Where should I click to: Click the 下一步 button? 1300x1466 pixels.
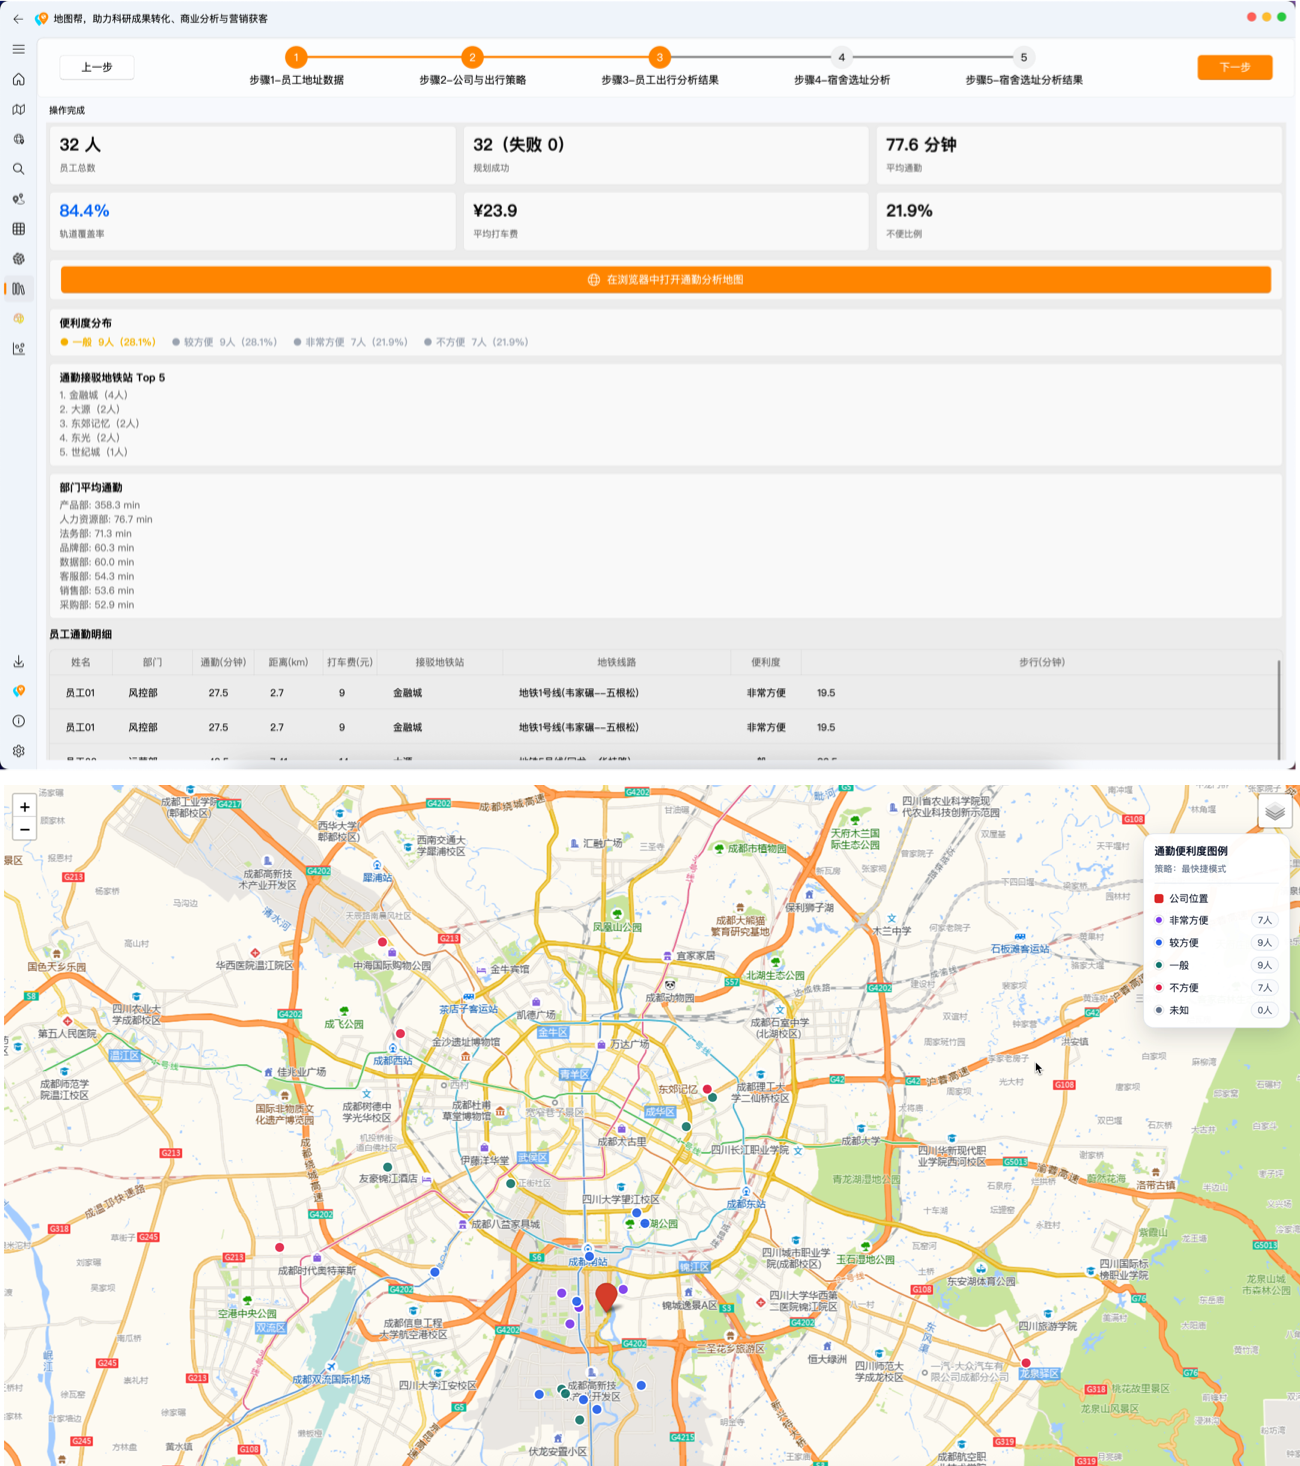tap(1234, 67)
